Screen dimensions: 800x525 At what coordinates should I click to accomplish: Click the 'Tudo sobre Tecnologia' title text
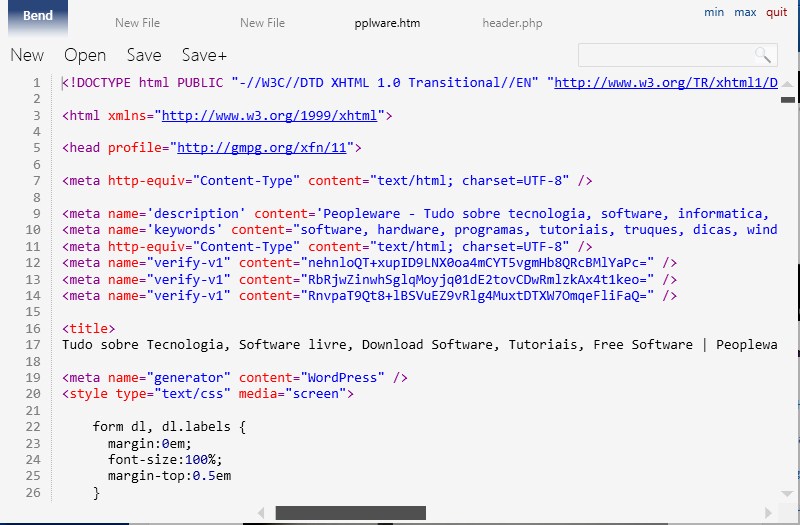pos(143,345)
